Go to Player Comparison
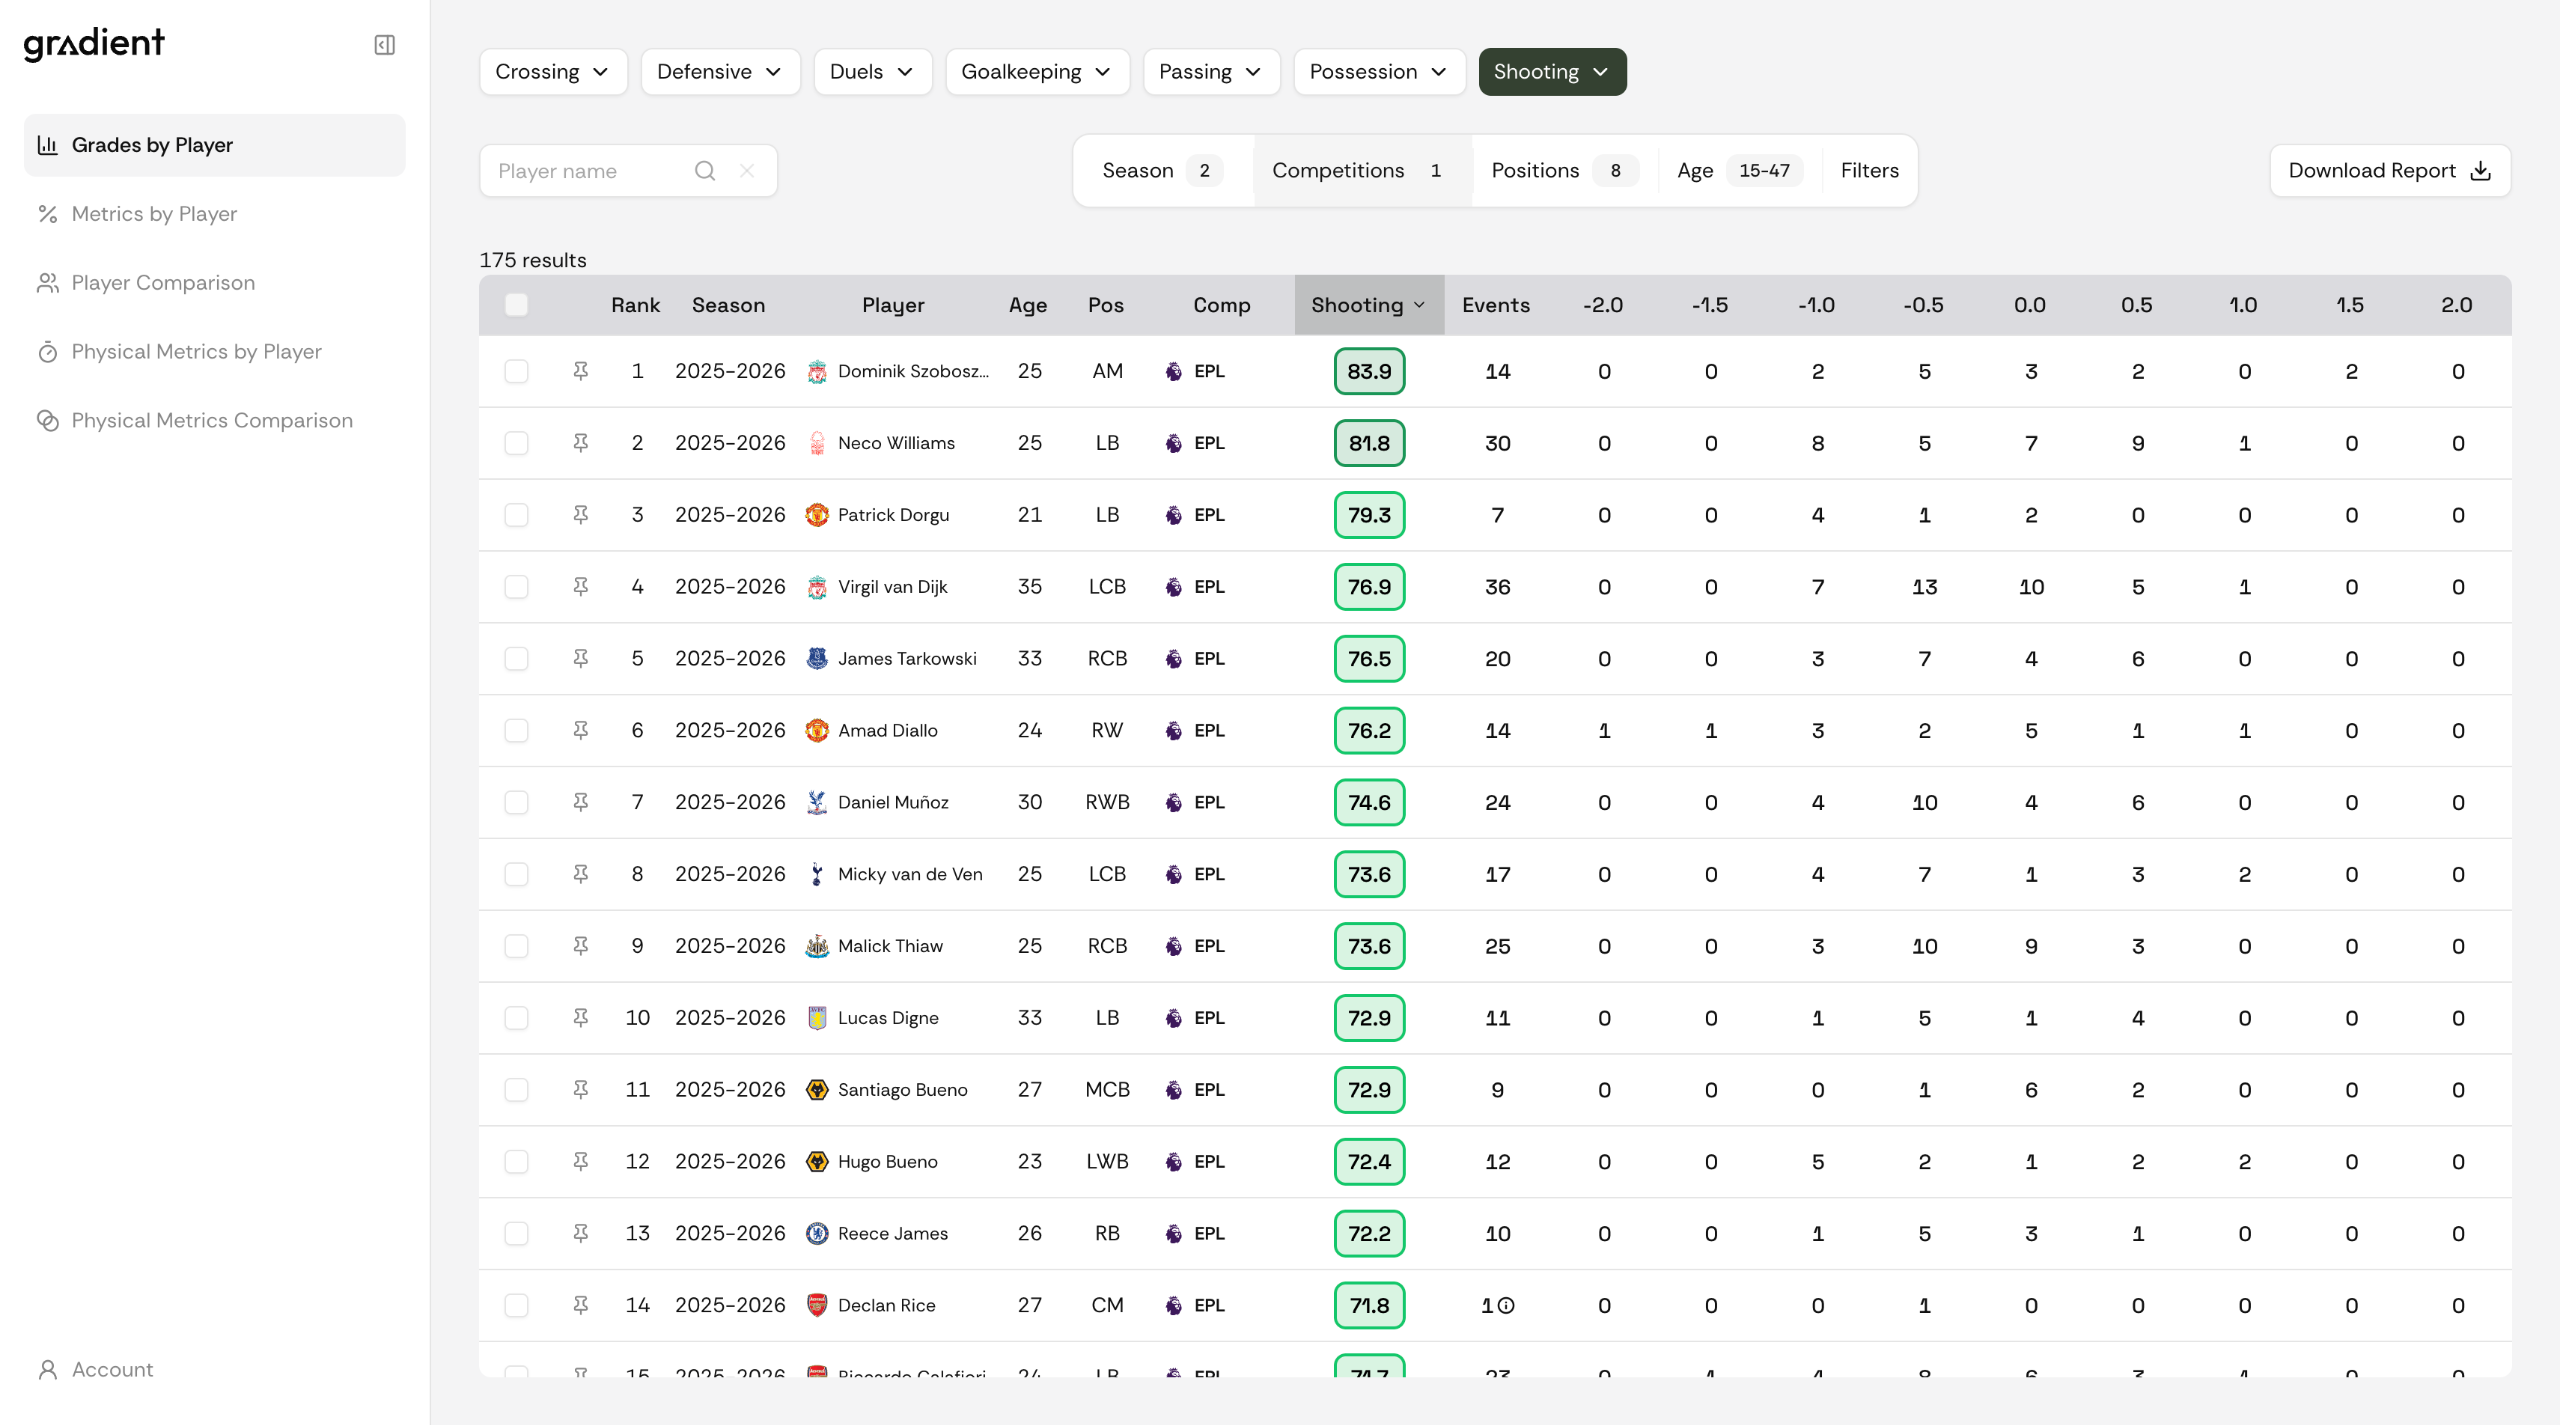The image size is (2560, 1425). [x=163, y=283]
